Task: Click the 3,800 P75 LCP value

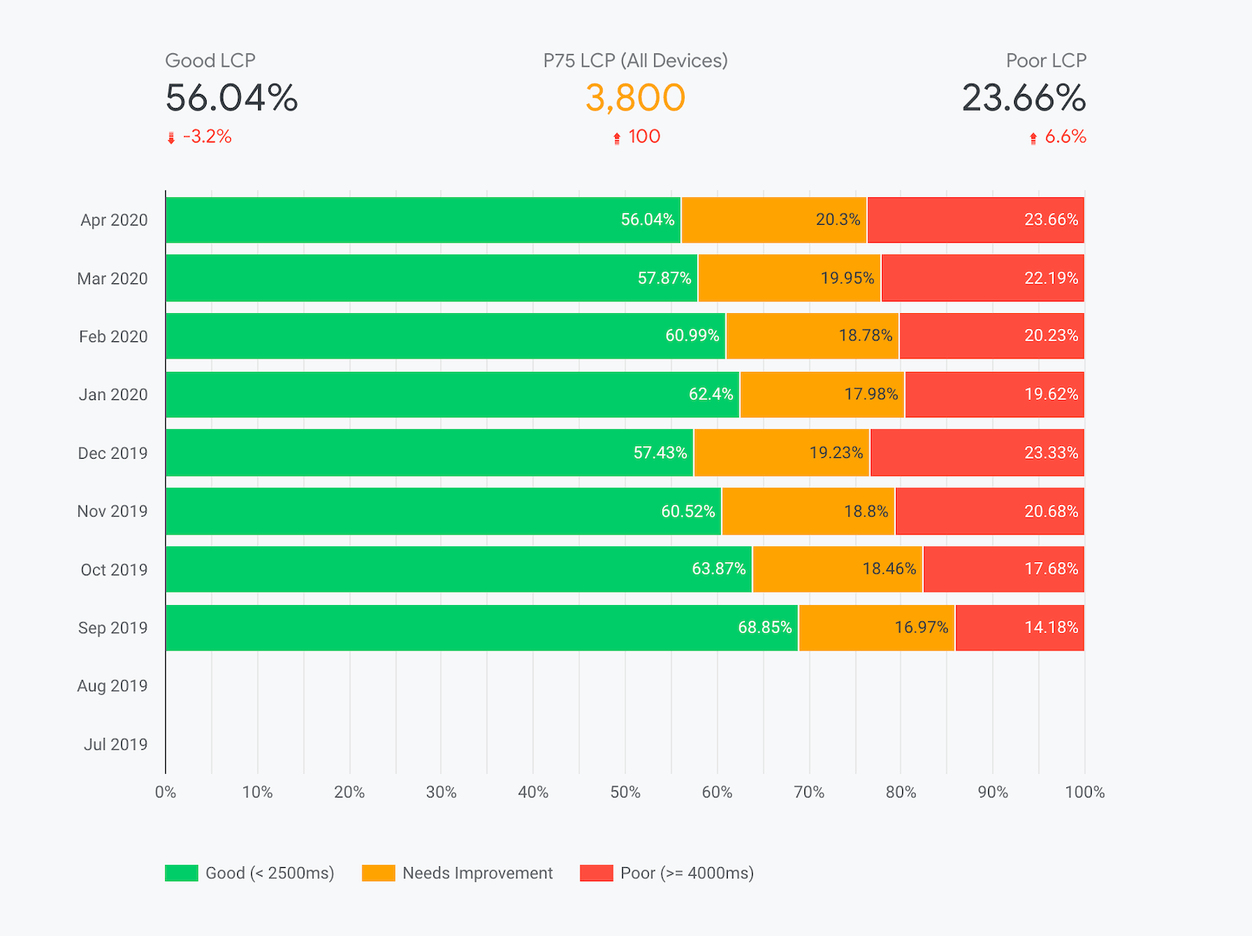Action: (x=635, y=98)
